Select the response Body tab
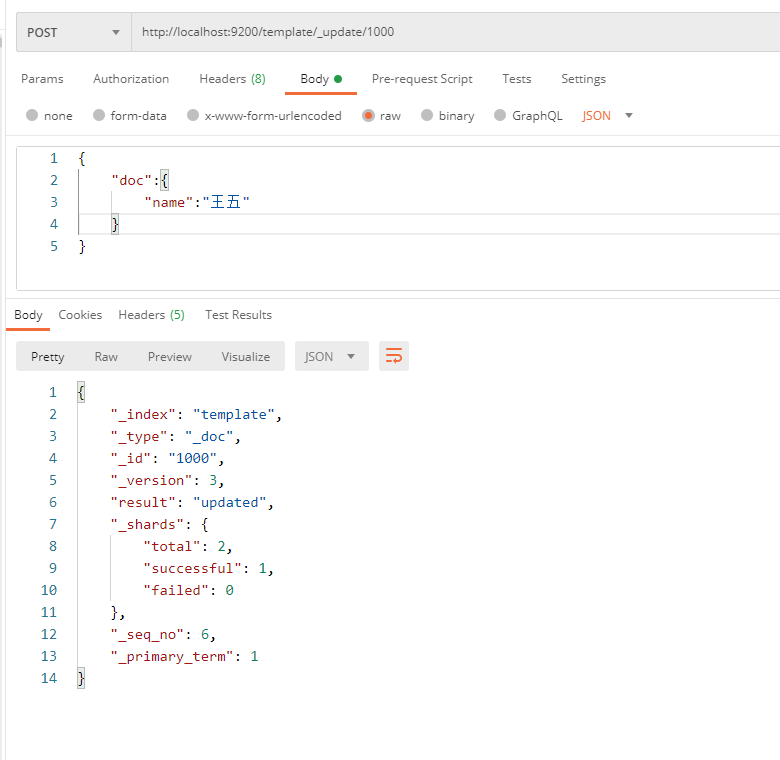The height and width of the screenshot is (760, 780). click(28, 315)
